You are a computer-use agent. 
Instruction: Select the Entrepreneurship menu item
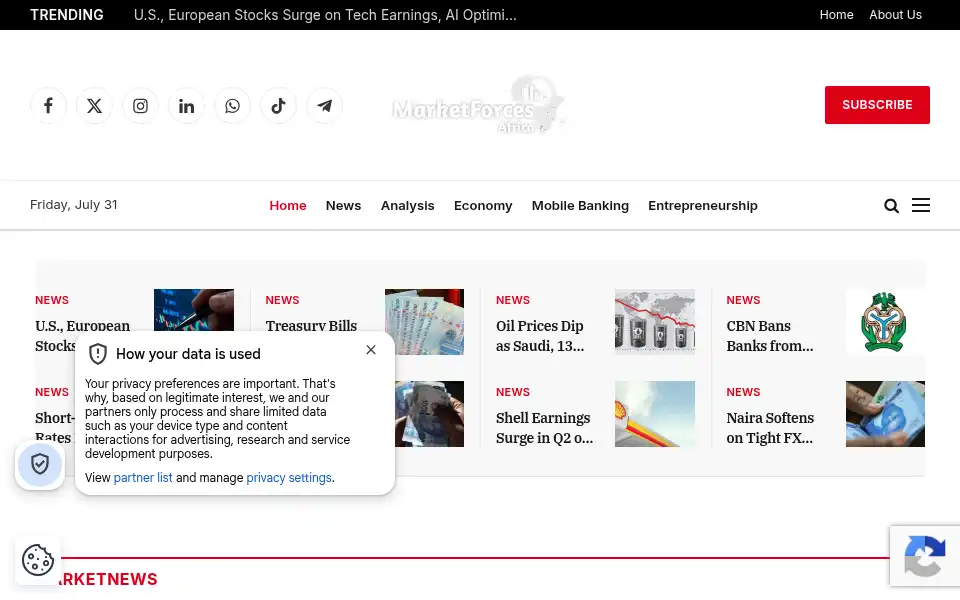coord(703,206)
